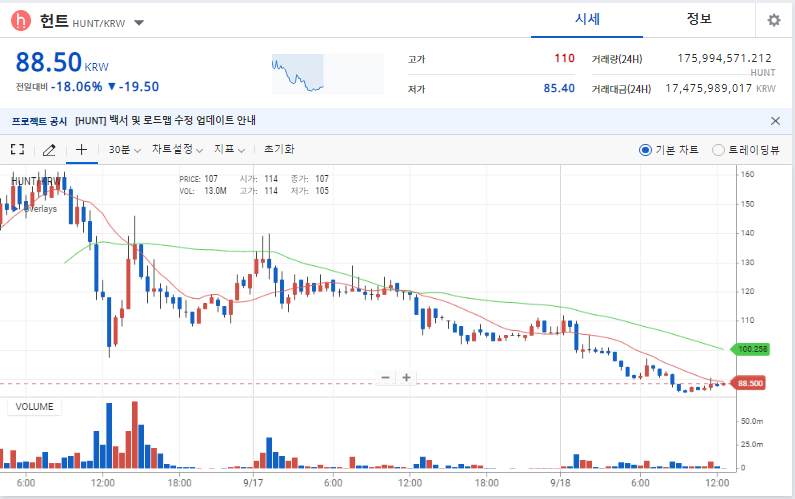Close the project notice banner
The height and width of the screenshot is (499, 795).
tap(775, 121)
